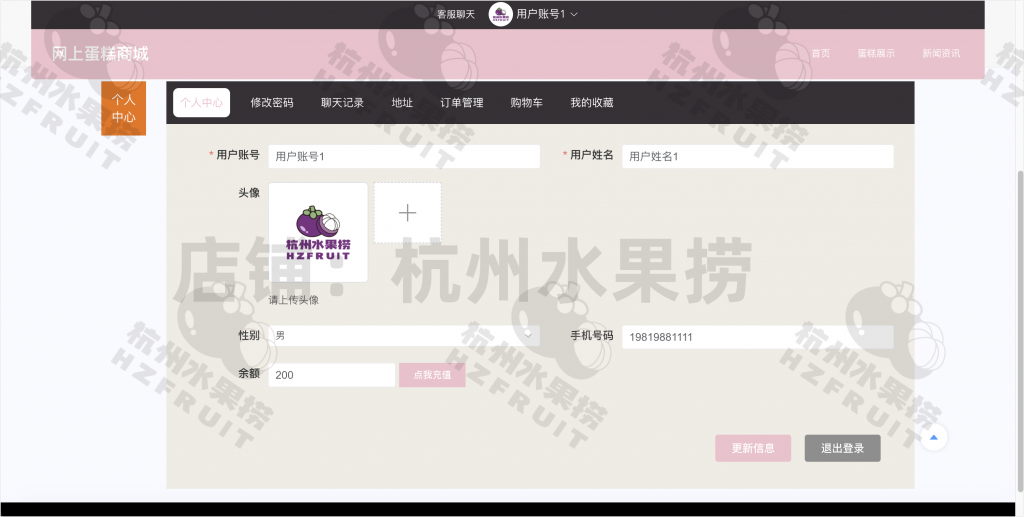The width and height of the screenshot is (1024, 517).
Task: Click the 退出登录 logout button
Action: click(842, 448)
